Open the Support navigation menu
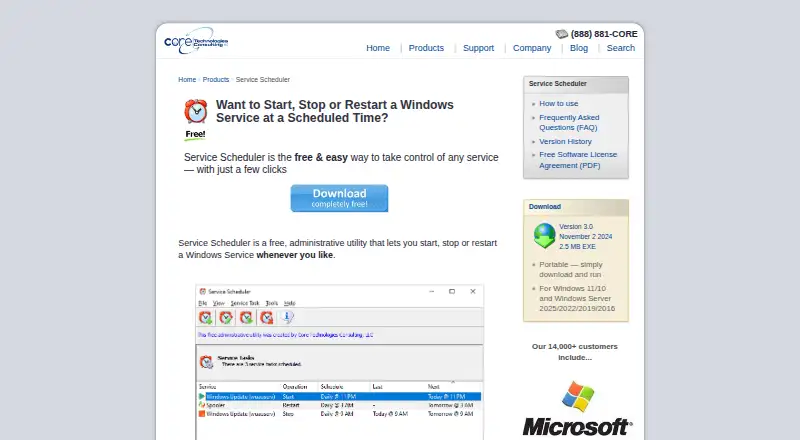The image size is (800, 440). (478, 48)
